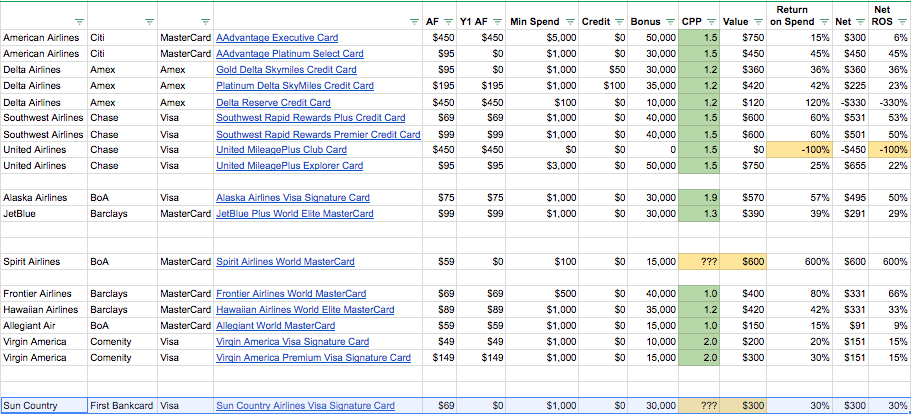Open AAdvantage Platinum Select Card link
Screen dimensions: 911x414
tap(290, 53)
